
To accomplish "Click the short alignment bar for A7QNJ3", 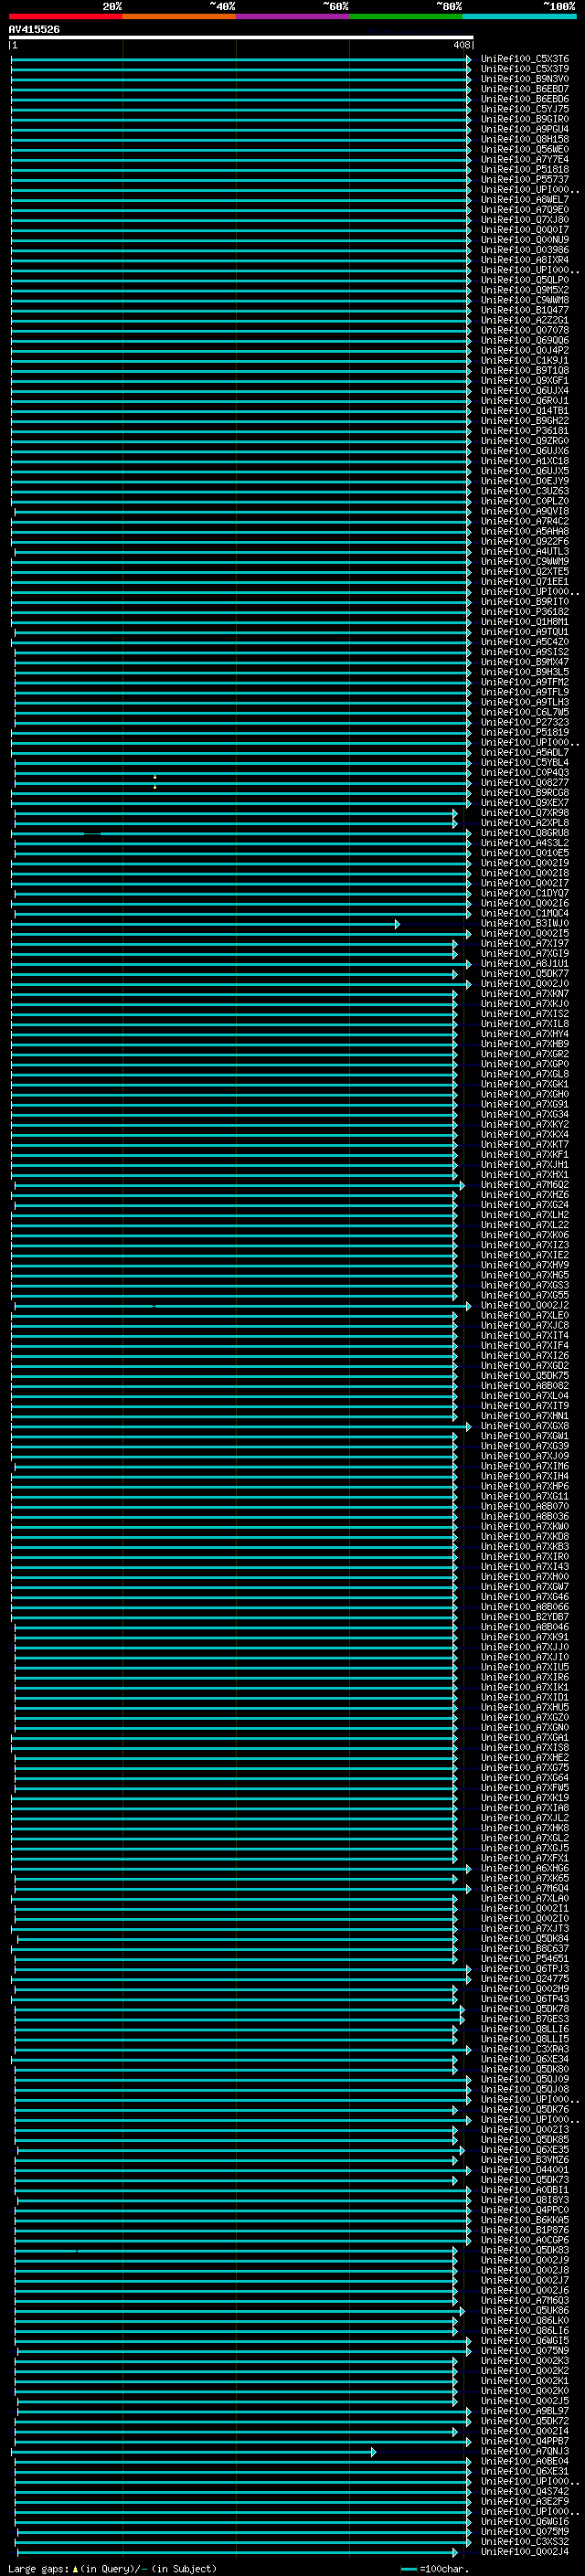I will pyautogui.click(x=194, y=2452).
